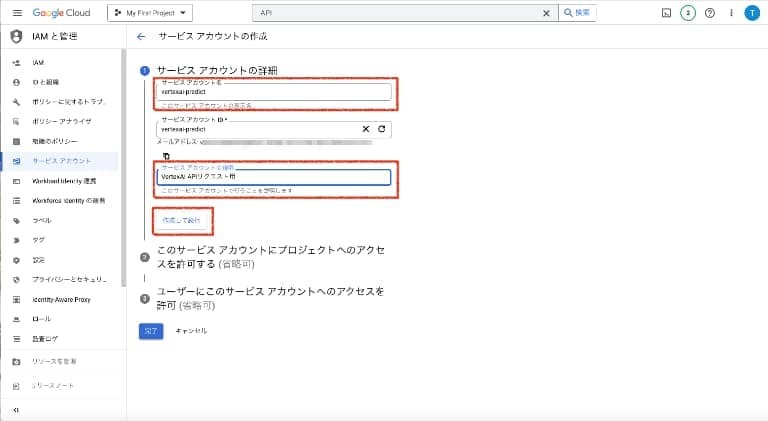This screenshot has height=421, width=768.
Task: Click the 検索 search button
Action: click(x=577, y=13)
